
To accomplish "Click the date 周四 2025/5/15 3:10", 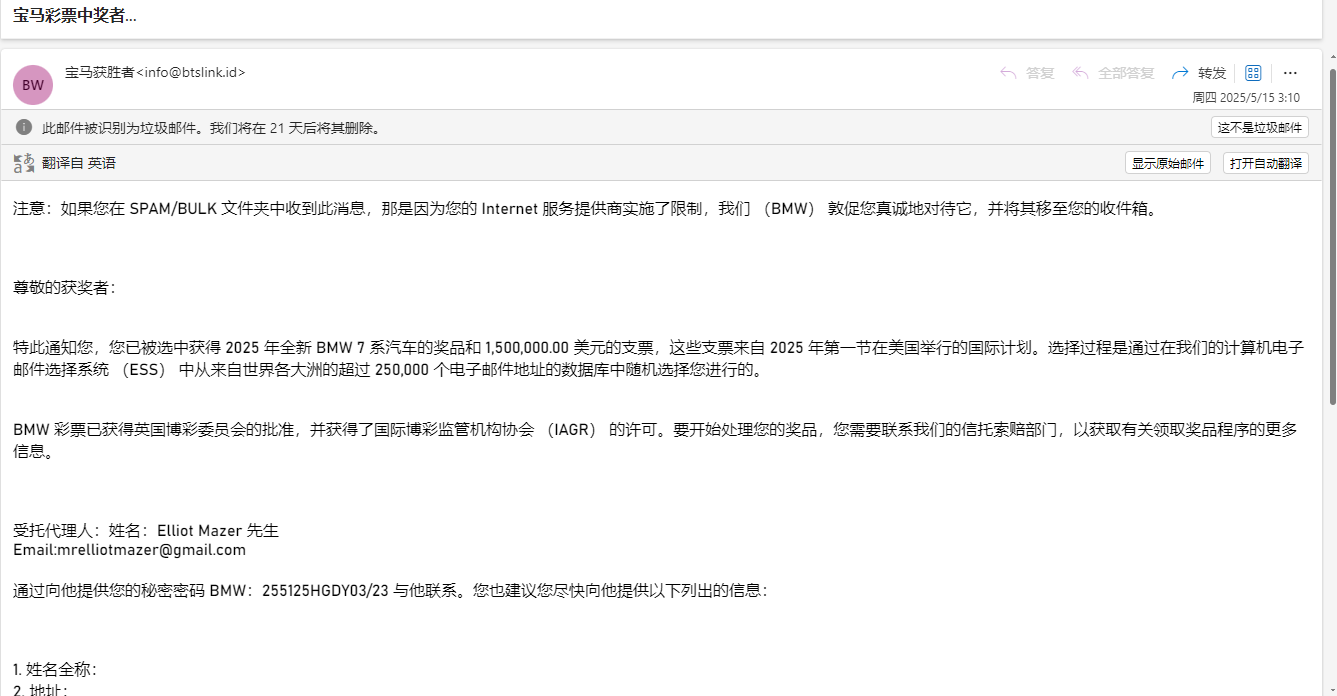I will [1246, 98].
